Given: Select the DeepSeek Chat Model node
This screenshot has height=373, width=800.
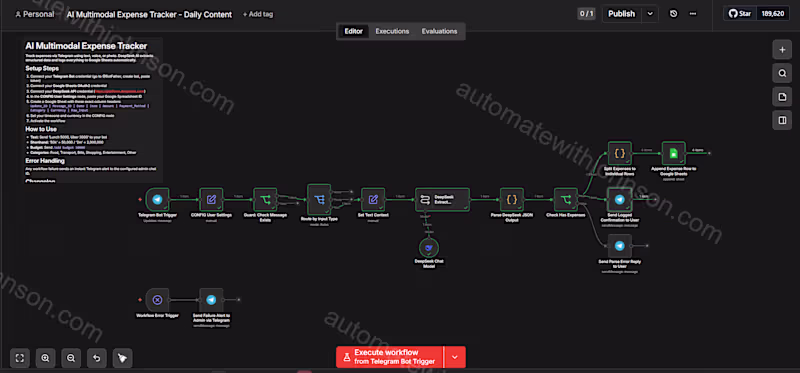Looking at the screenshot, I should click(429, 248).
